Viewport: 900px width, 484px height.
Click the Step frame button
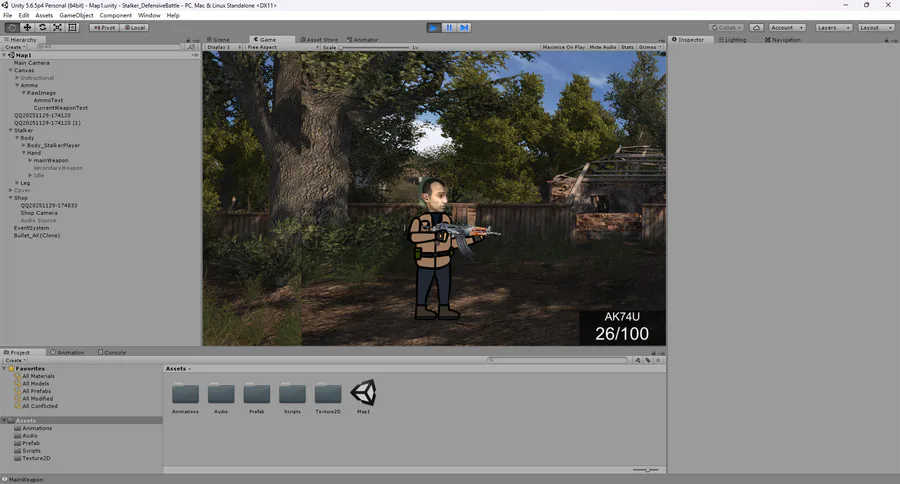pos(464,28)
